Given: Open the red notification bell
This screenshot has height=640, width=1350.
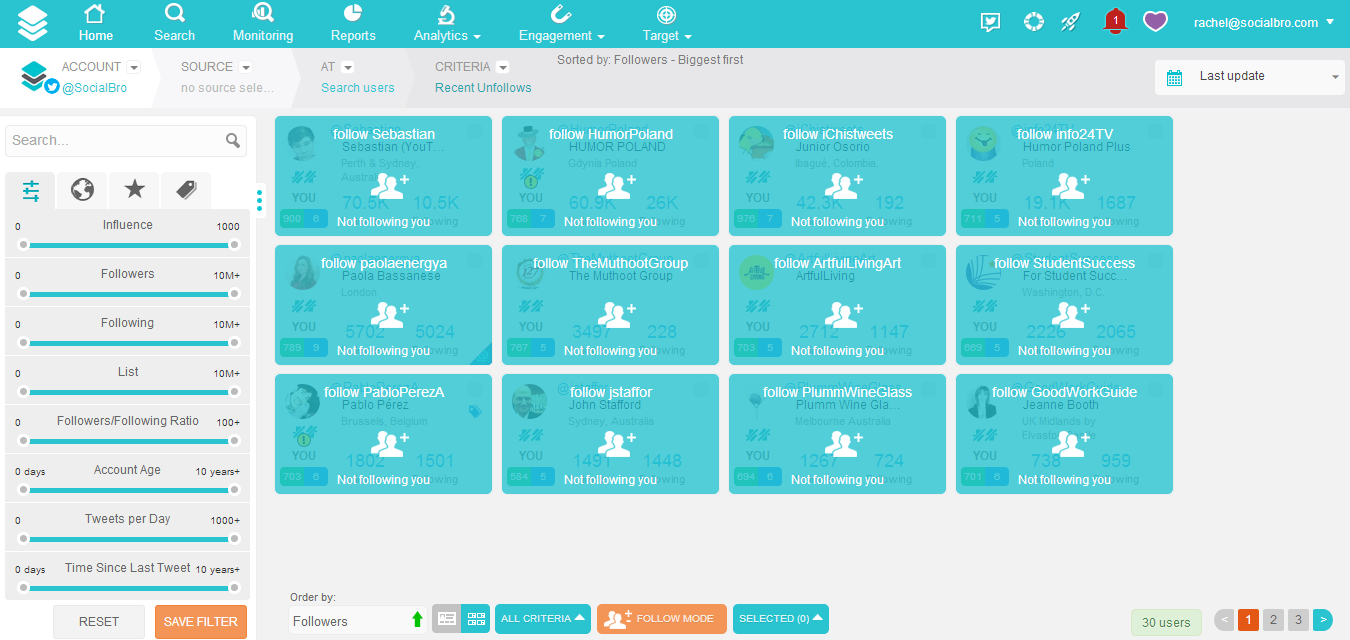Looking at the screenshot, I should (x=1115, y=21).
